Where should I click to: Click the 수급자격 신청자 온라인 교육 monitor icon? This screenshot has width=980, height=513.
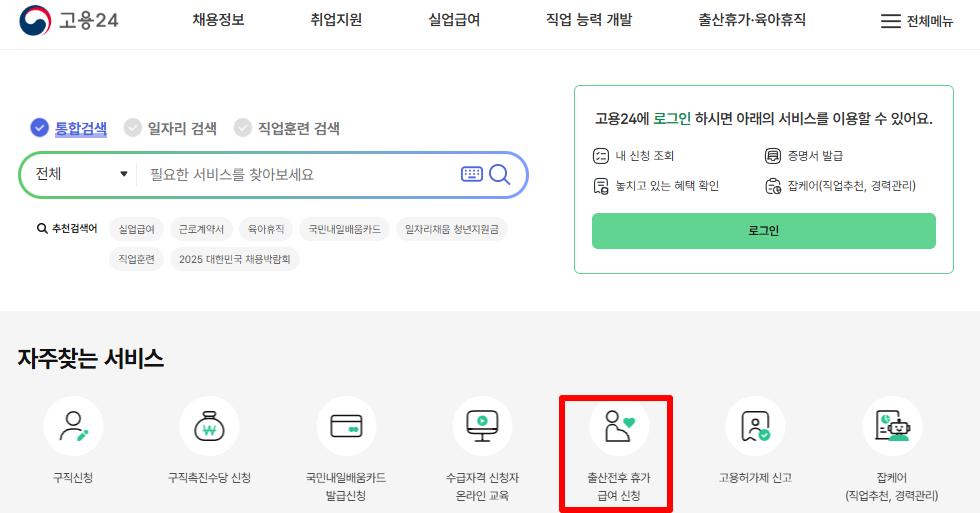(482, 426)
